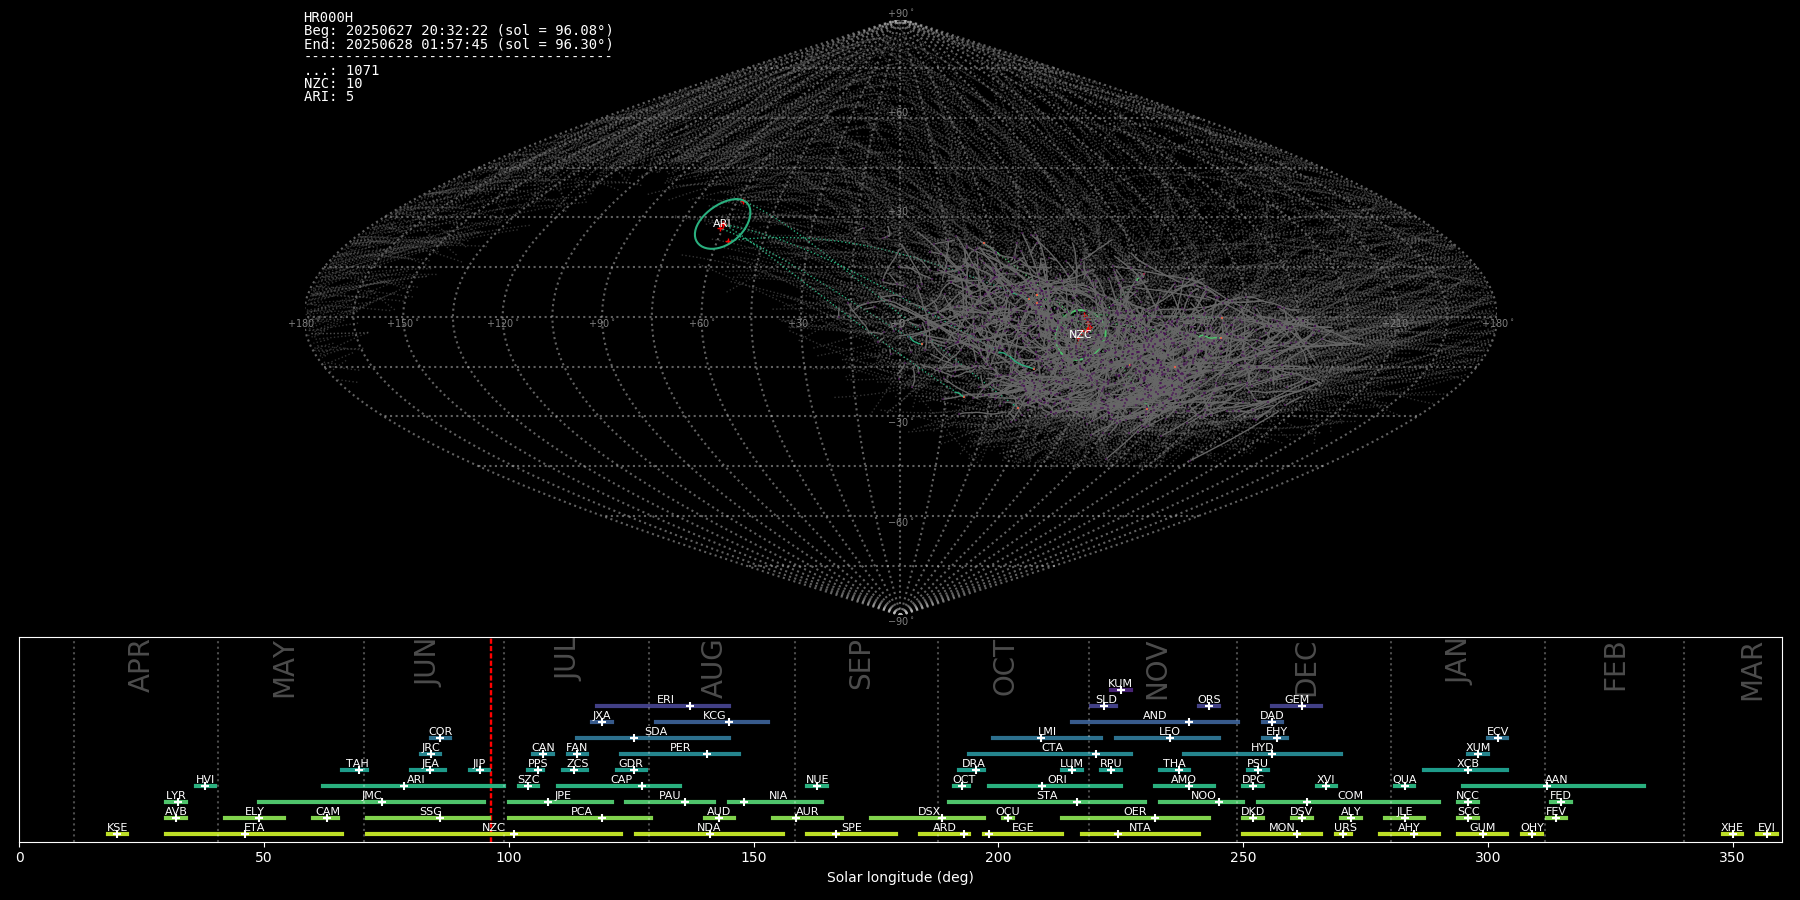Viewport: 1800px width, 900px height.
Task: Click the AUR shower bar label
Action: 807,811
